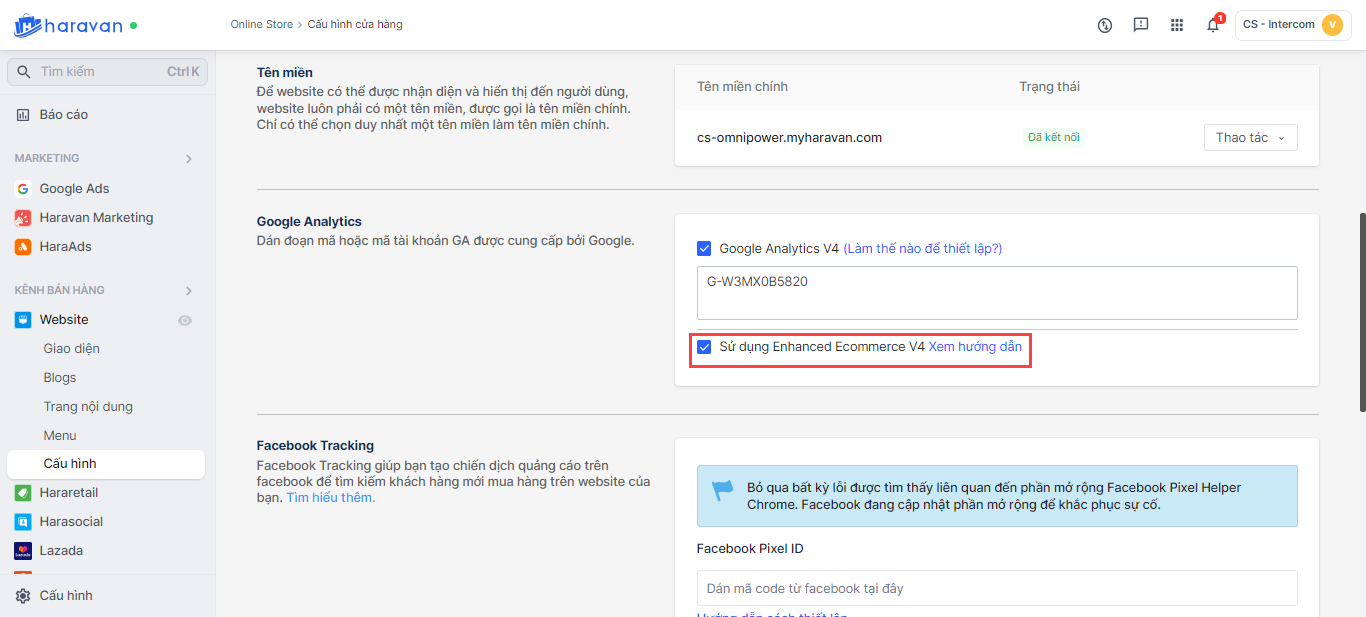Click the feedback message icon
This screenshot has width=1366, height=617.
(x=1141, y=25)
